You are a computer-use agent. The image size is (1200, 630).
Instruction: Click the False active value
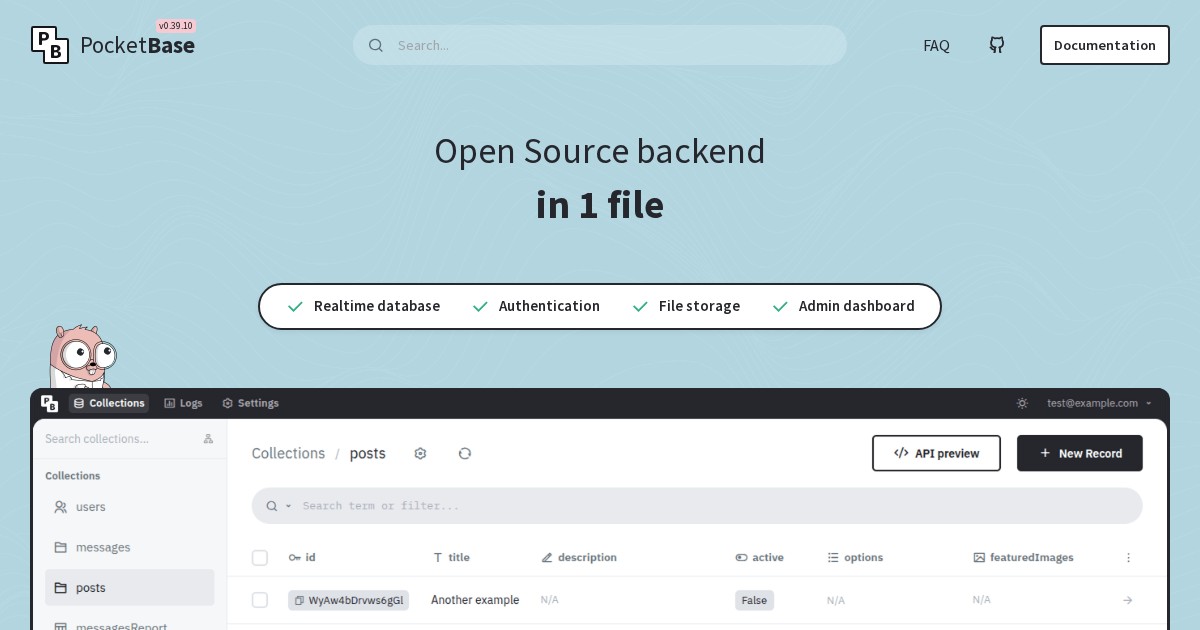pyautogui.click(x=754, y=600)
